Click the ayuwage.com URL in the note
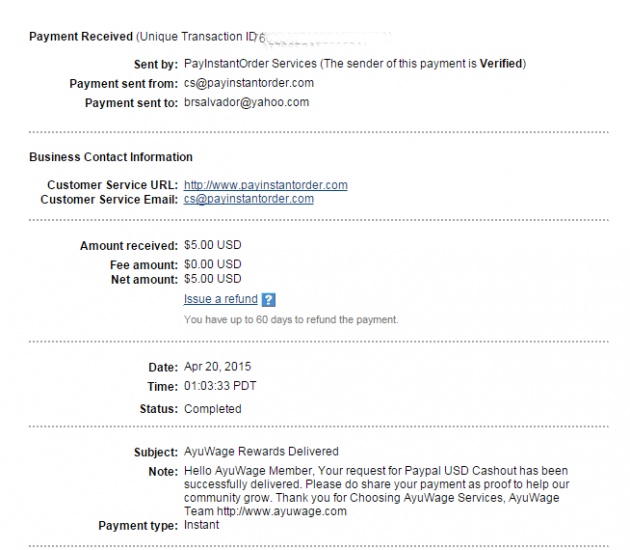This screenshot has height=550, width=630. pyautogui.click(x=282, y=511)
